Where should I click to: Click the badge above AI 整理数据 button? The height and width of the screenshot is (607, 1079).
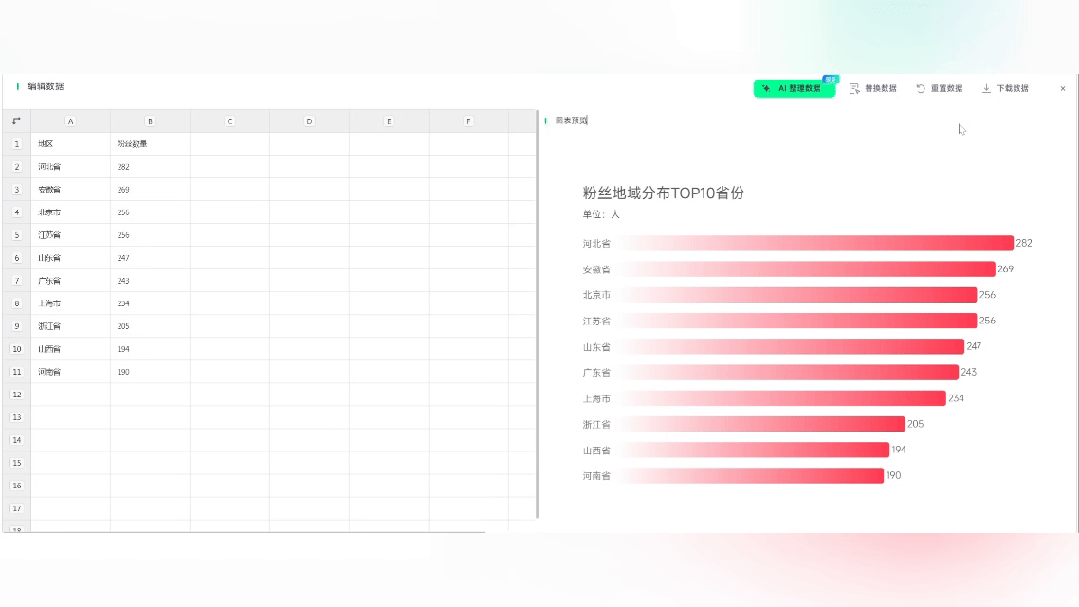tap(830, 79)
